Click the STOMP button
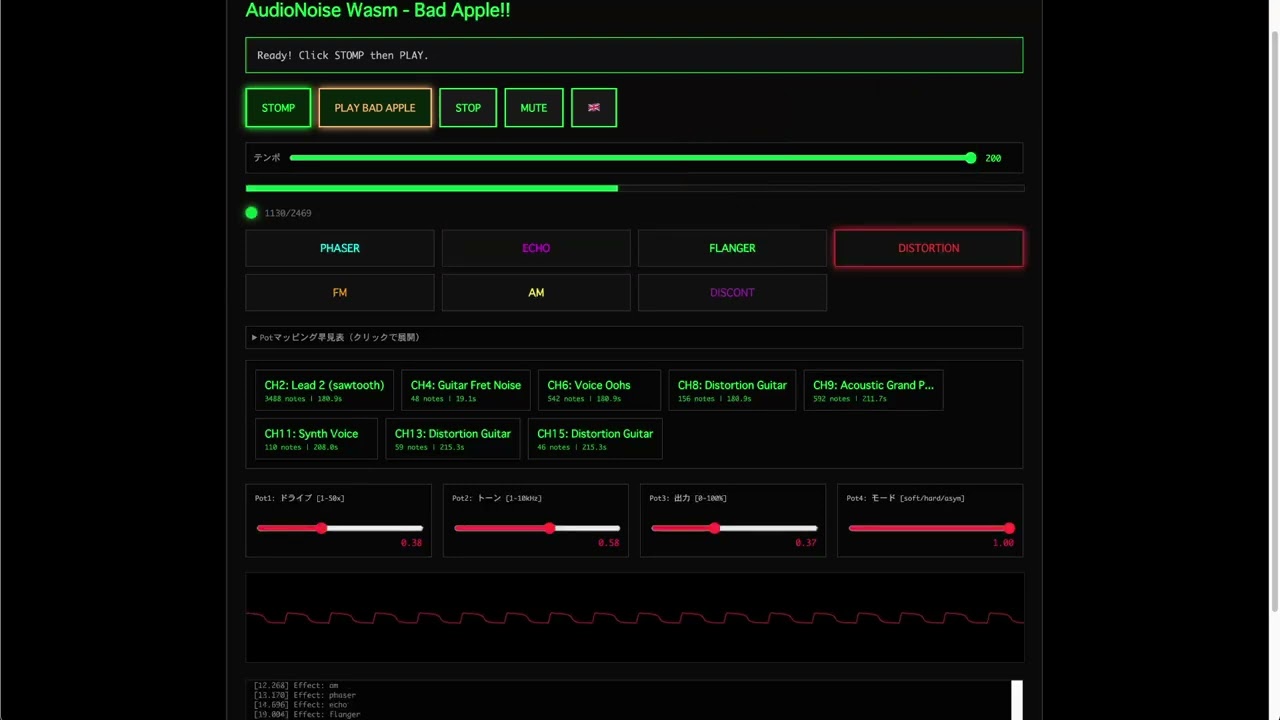Image resolution: width=1280 pixels, height=720 pixels. pyautogui.click(x=278, y=108)
